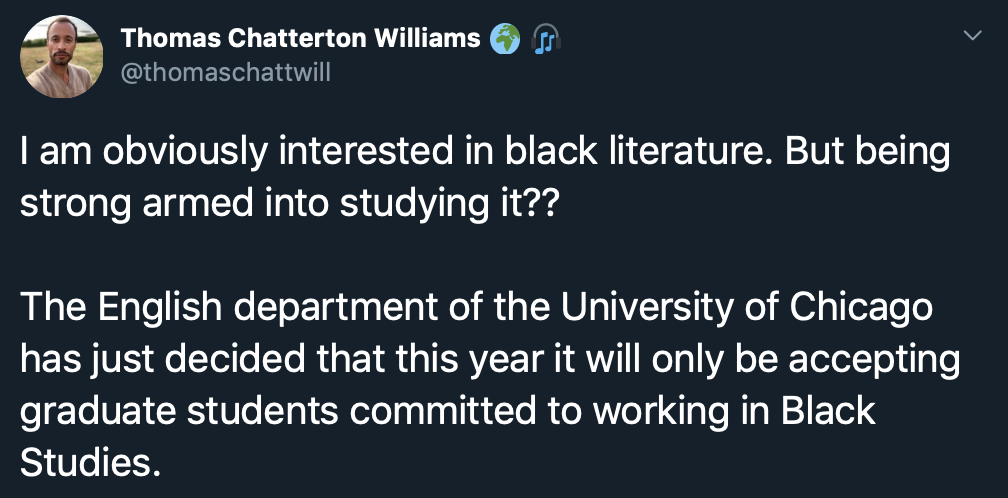Open the tweet options chevron menu

click(x=973, y=35)
